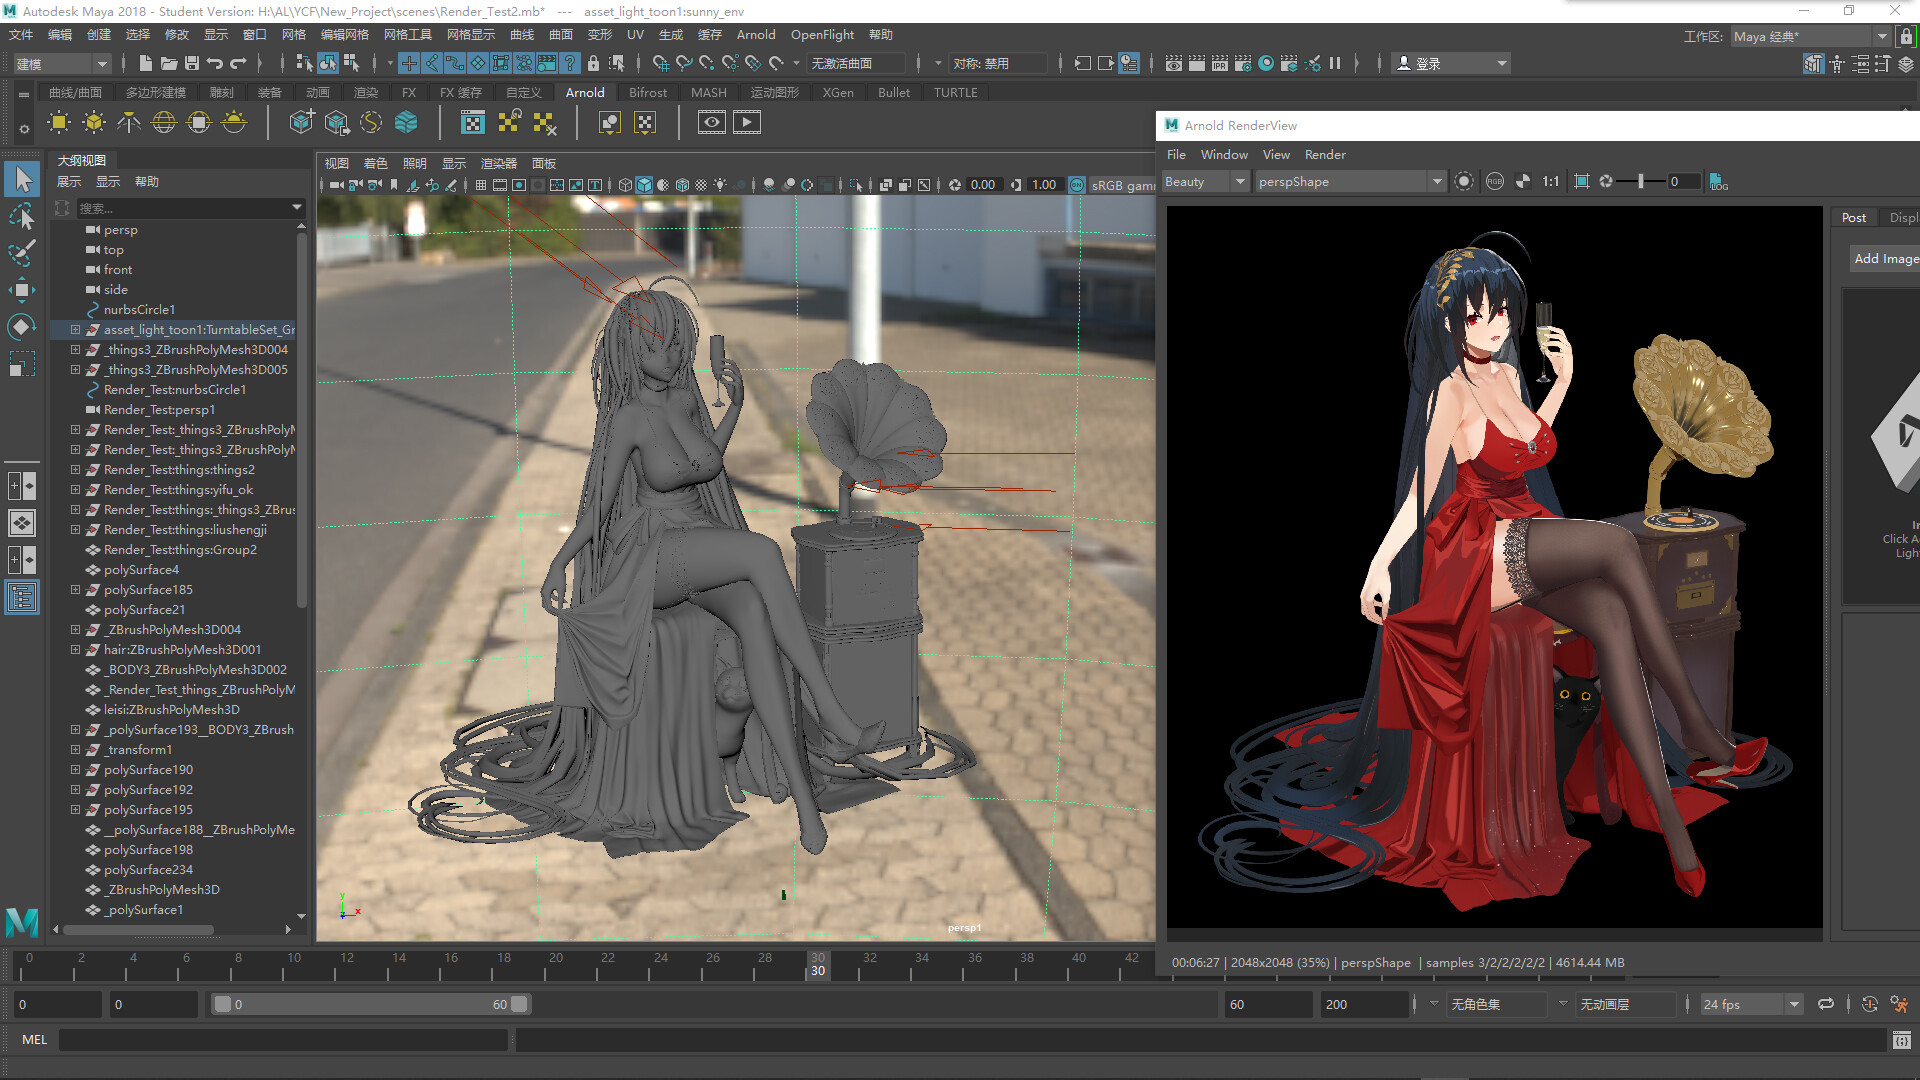The height and width of the screenshot is (1080, 1920).
Task: Expand polySurface185 in outliner
Action: click(75, 589)
